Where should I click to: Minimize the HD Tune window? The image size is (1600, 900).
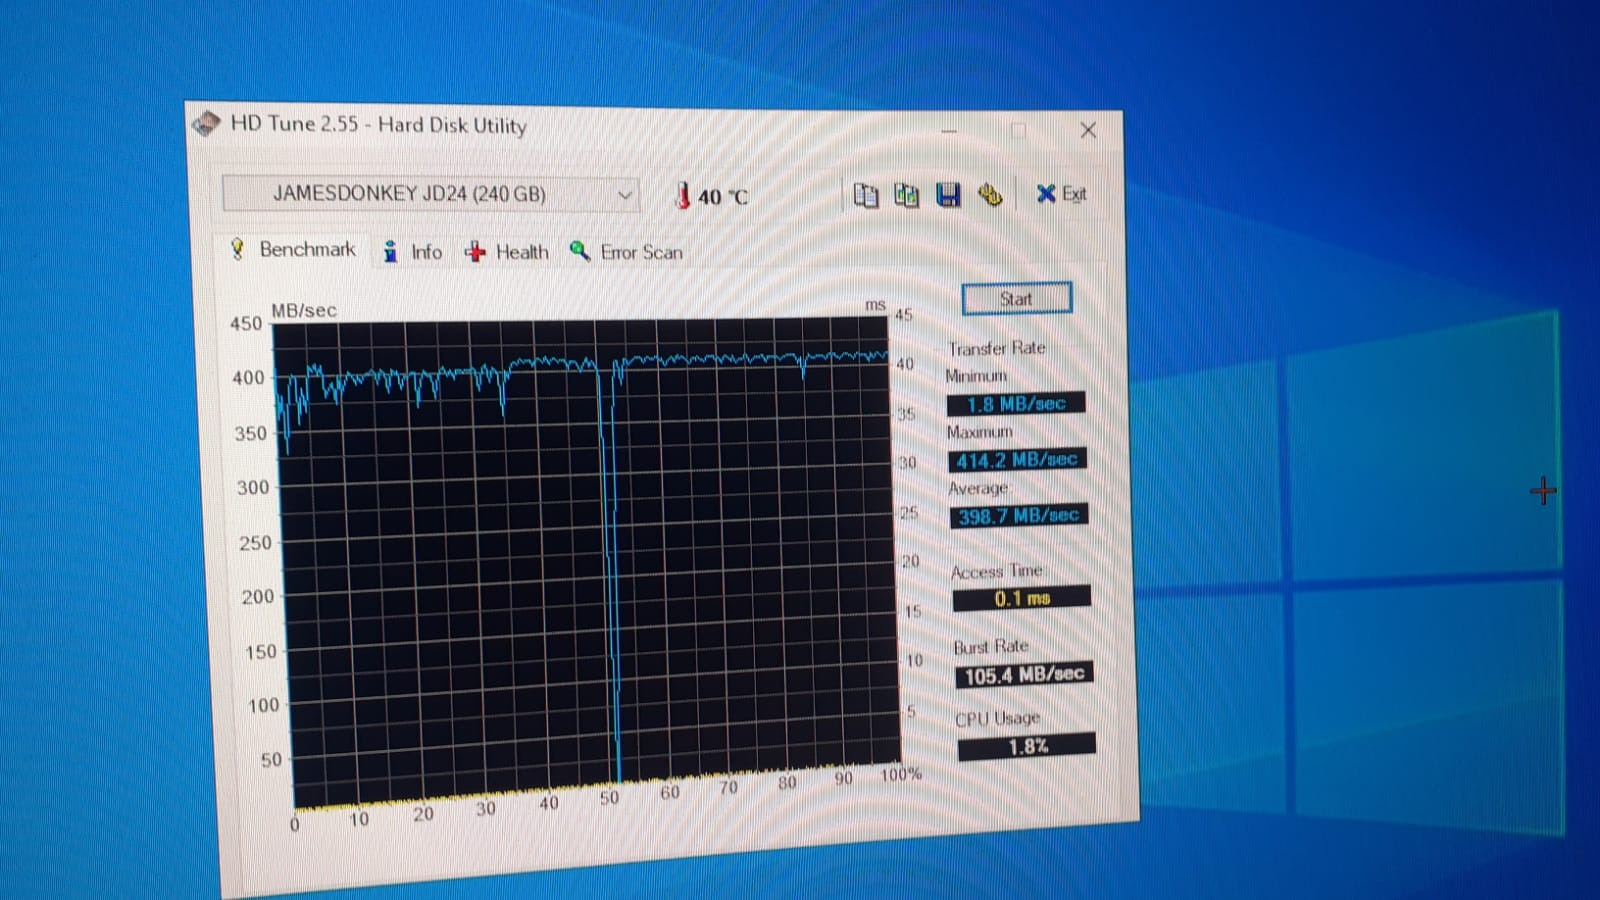949,130
